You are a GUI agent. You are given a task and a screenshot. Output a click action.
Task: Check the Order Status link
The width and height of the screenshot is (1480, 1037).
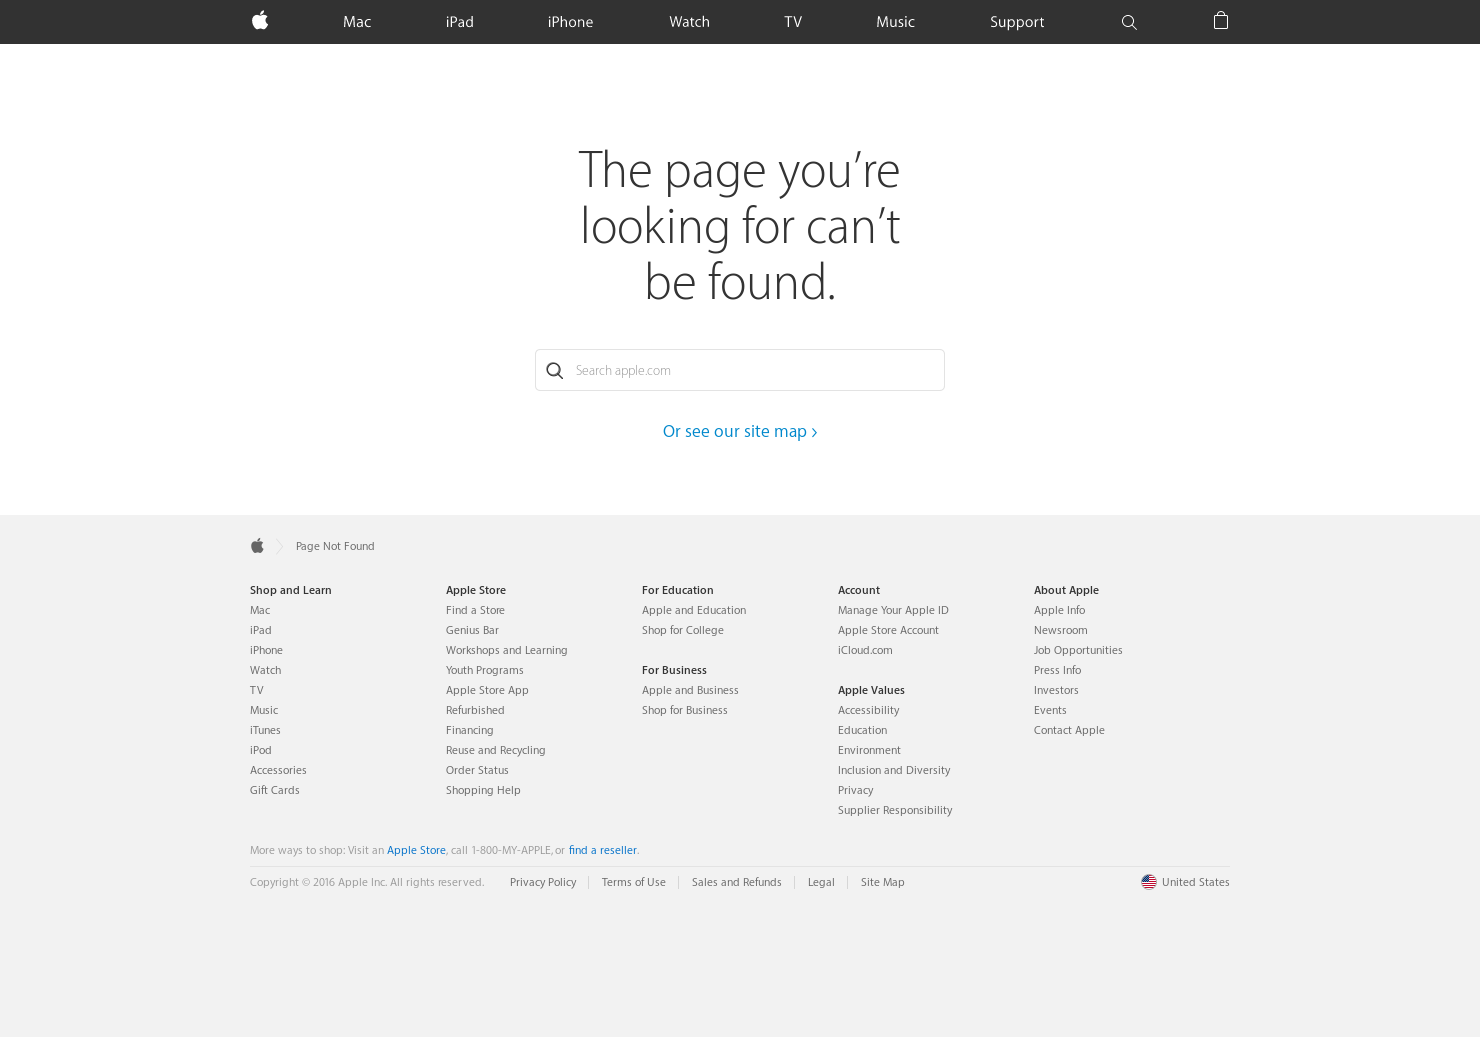point(477,770)
